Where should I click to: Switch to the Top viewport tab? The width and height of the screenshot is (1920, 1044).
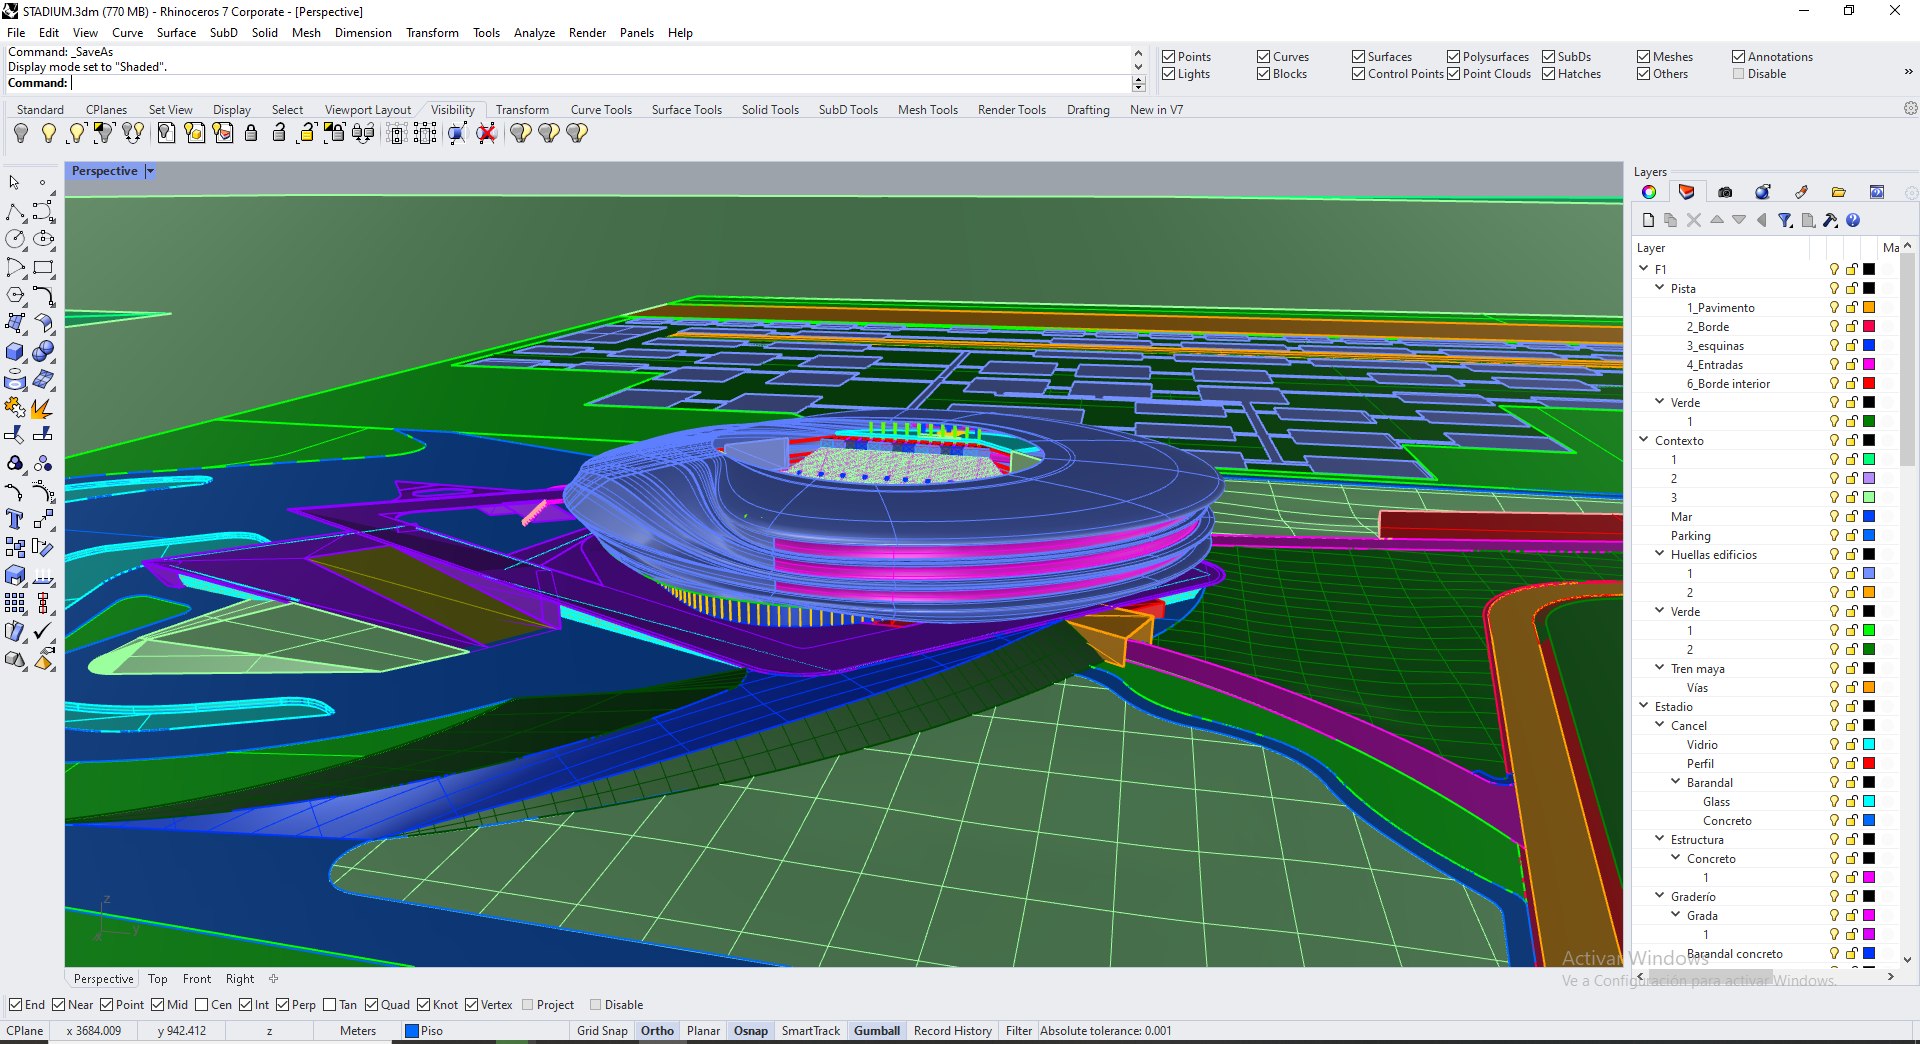coord(157,979)
